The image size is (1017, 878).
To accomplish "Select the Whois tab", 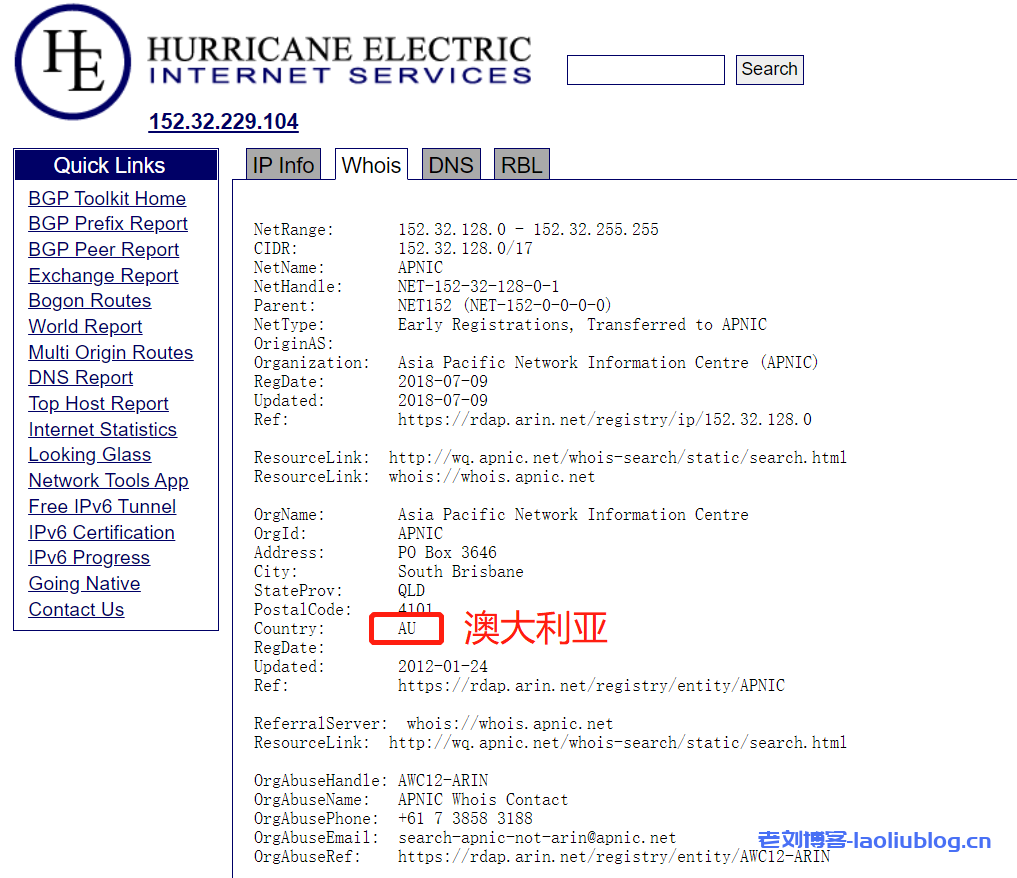I will (371, 165).
